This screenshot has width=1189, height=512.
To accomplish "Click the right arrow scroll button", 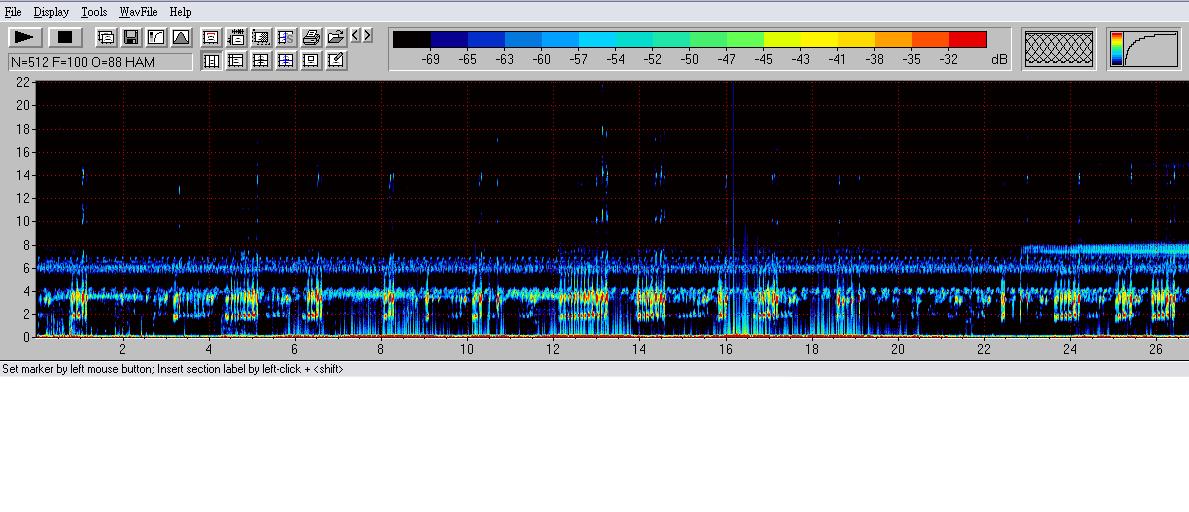I will [367, 36].
